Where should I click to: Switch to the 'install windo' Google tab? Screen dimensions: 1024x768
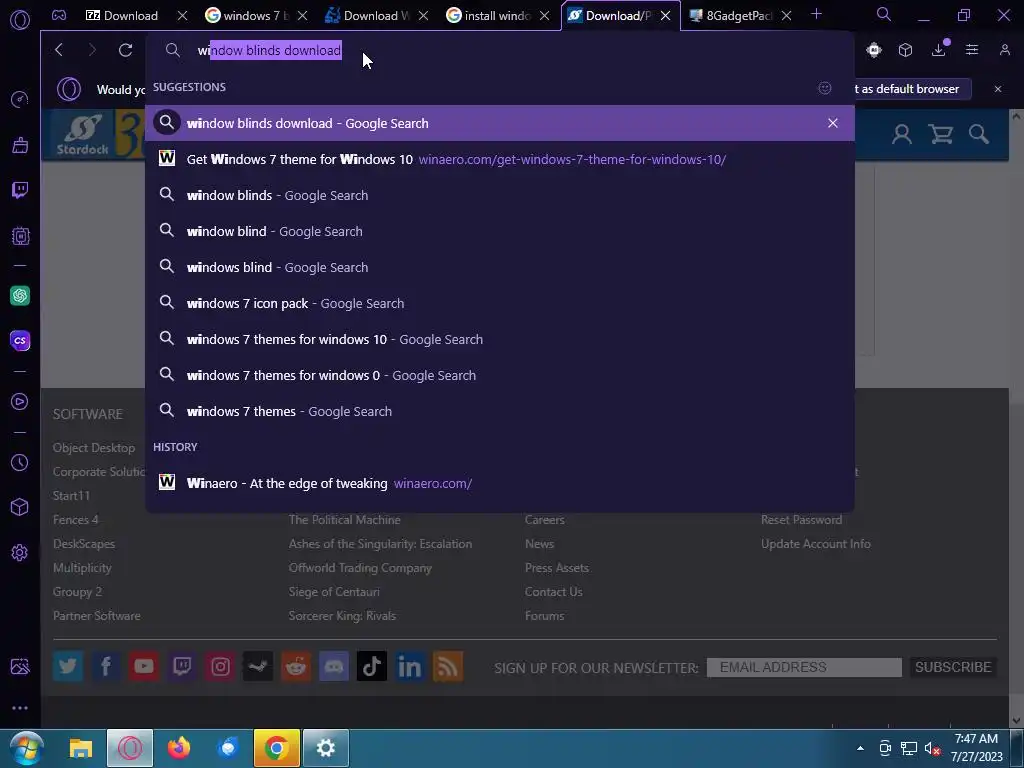click(x=498, y=16)
